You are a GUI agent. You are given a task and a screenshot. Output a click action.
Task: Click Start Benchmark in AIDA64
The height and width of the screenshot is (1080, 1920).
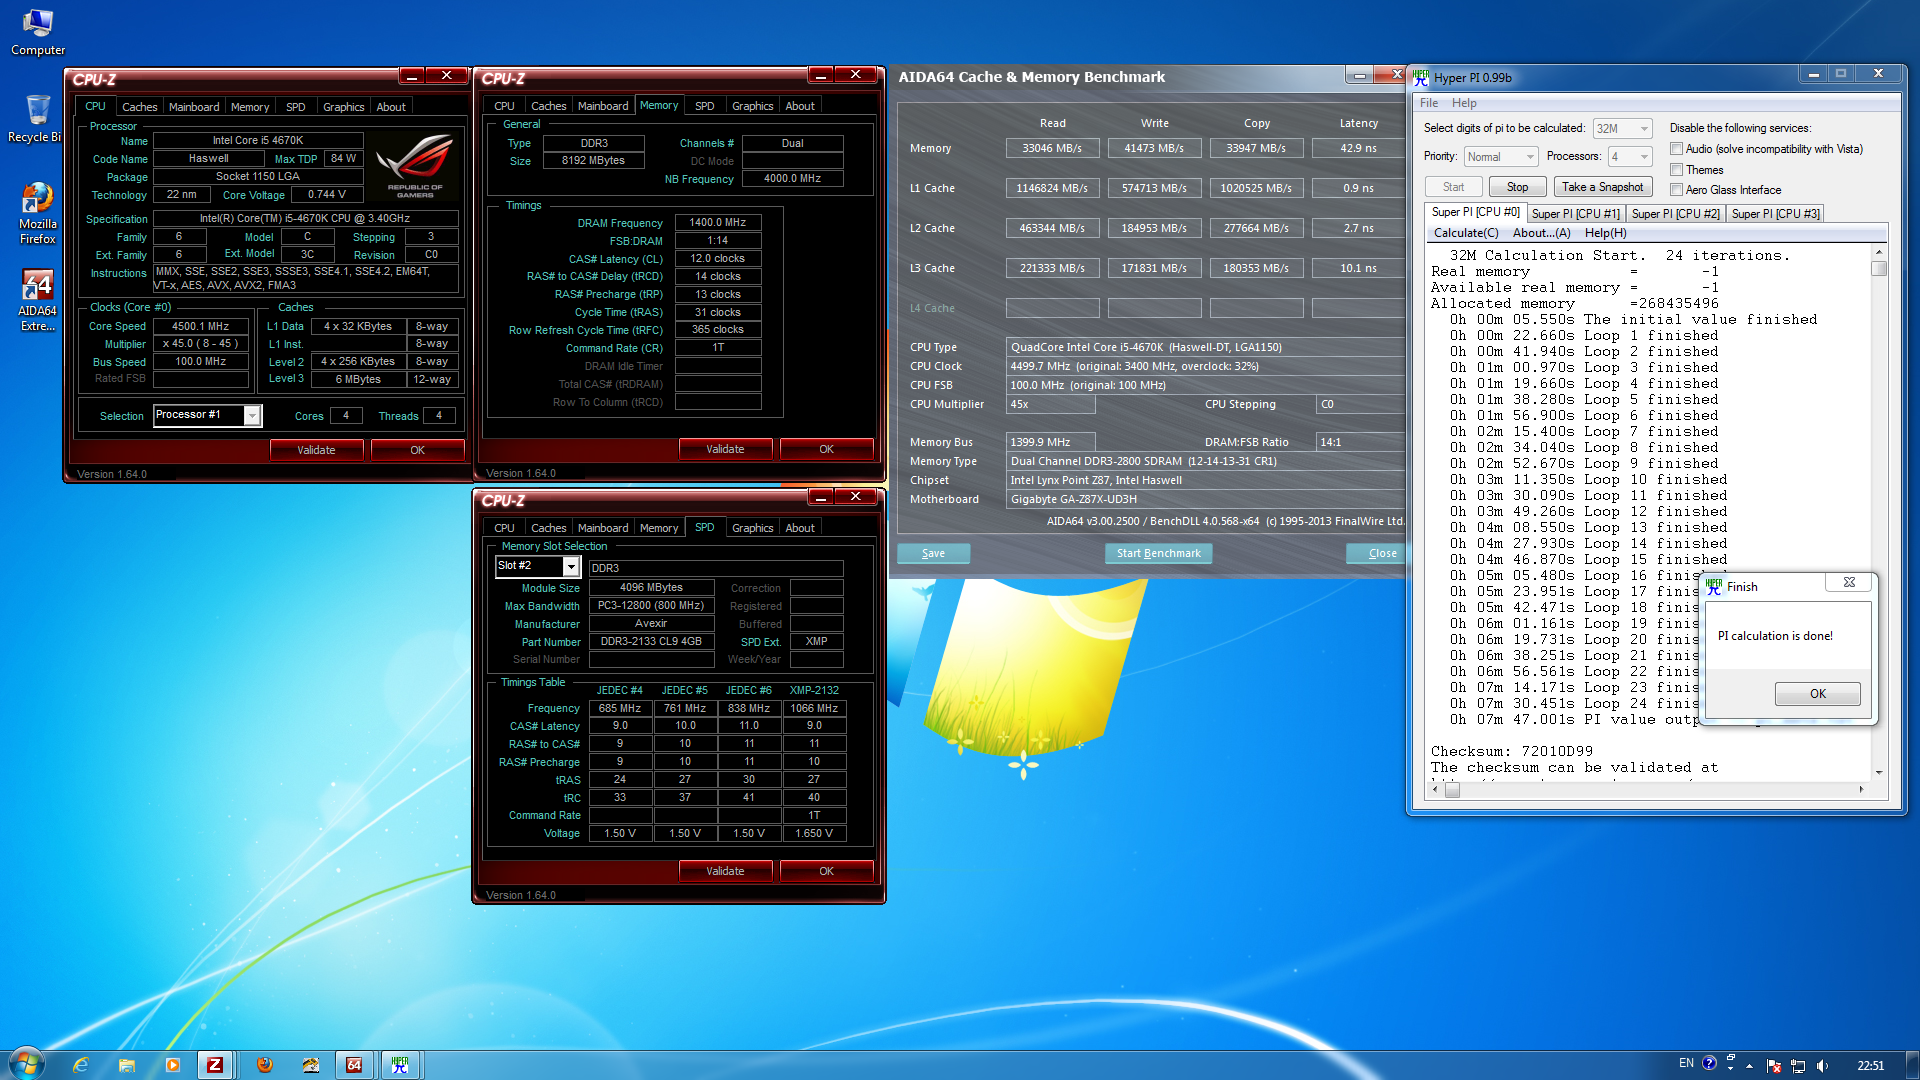(1158, 553)
